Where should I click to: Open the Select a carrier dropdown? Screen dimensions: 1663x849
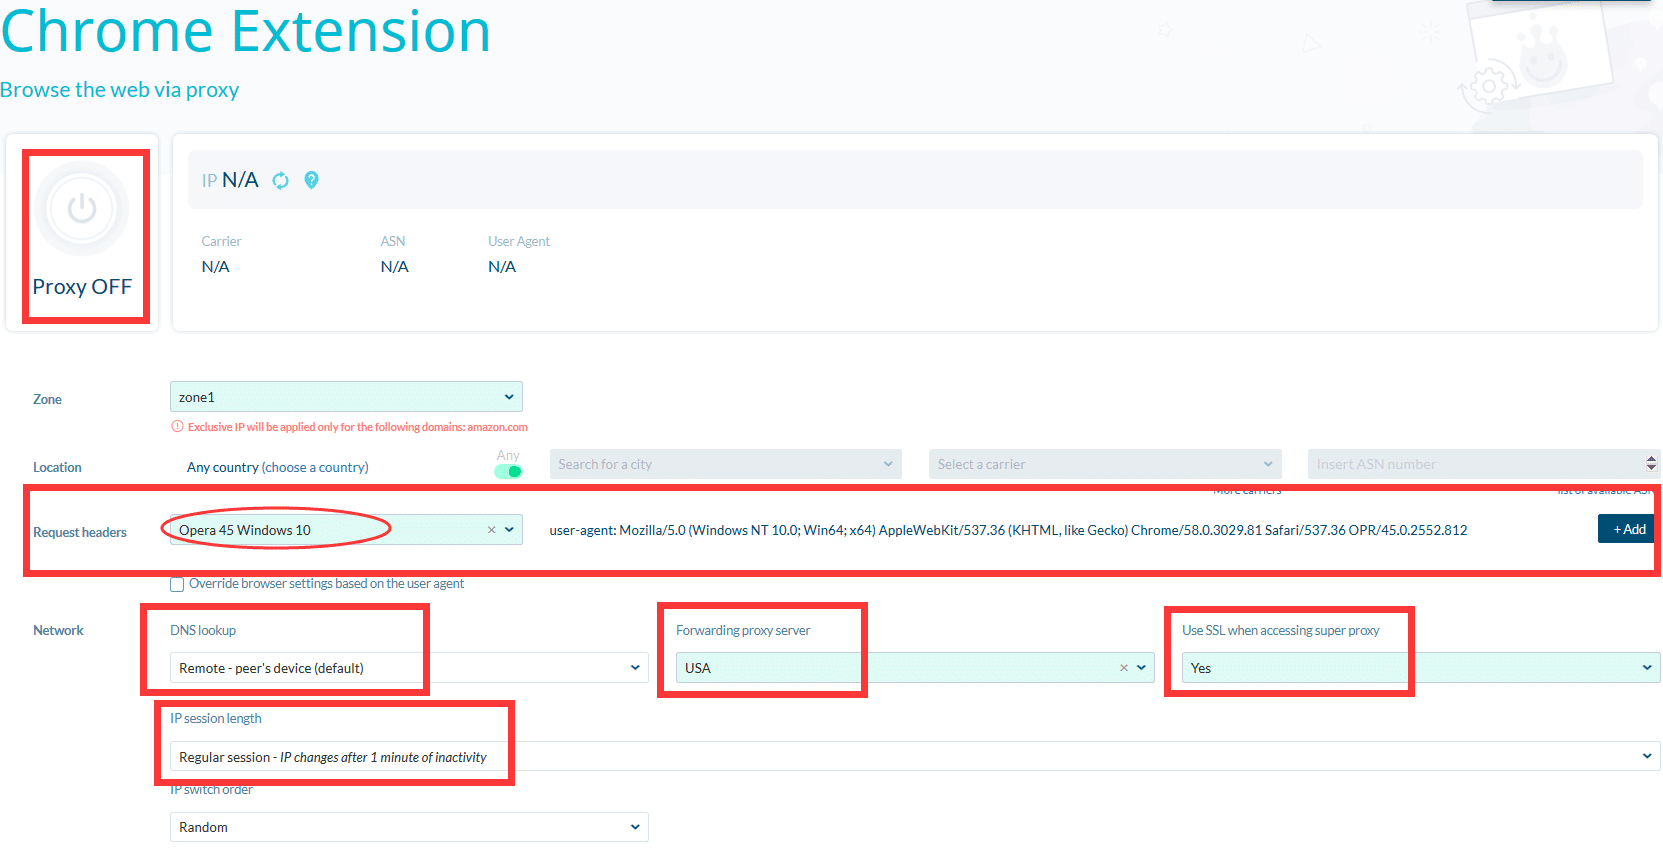(1105, 464)
